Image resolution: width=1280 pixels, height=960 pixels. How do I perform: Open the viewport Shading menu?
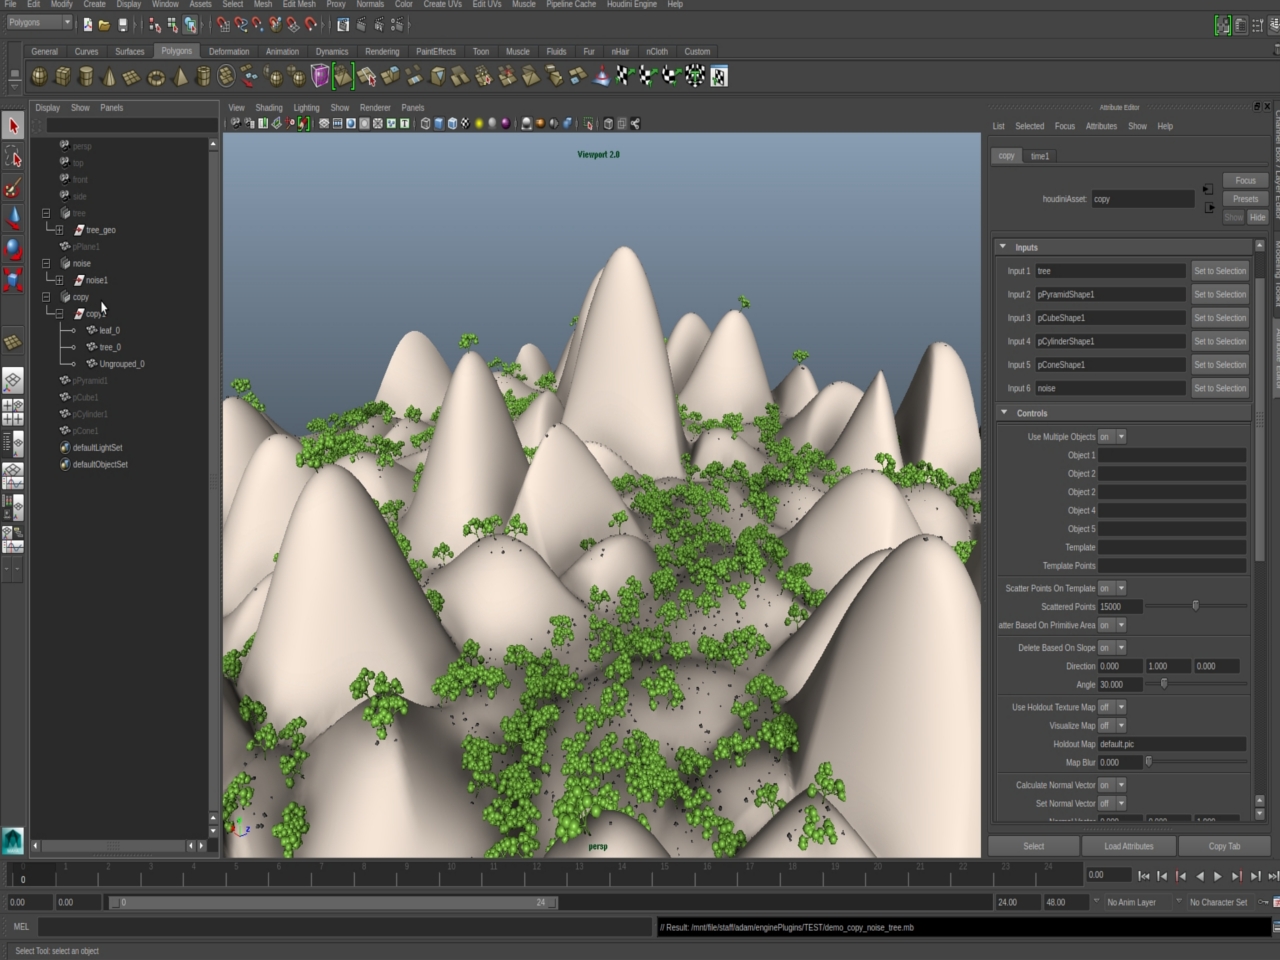tap(269, 108)
